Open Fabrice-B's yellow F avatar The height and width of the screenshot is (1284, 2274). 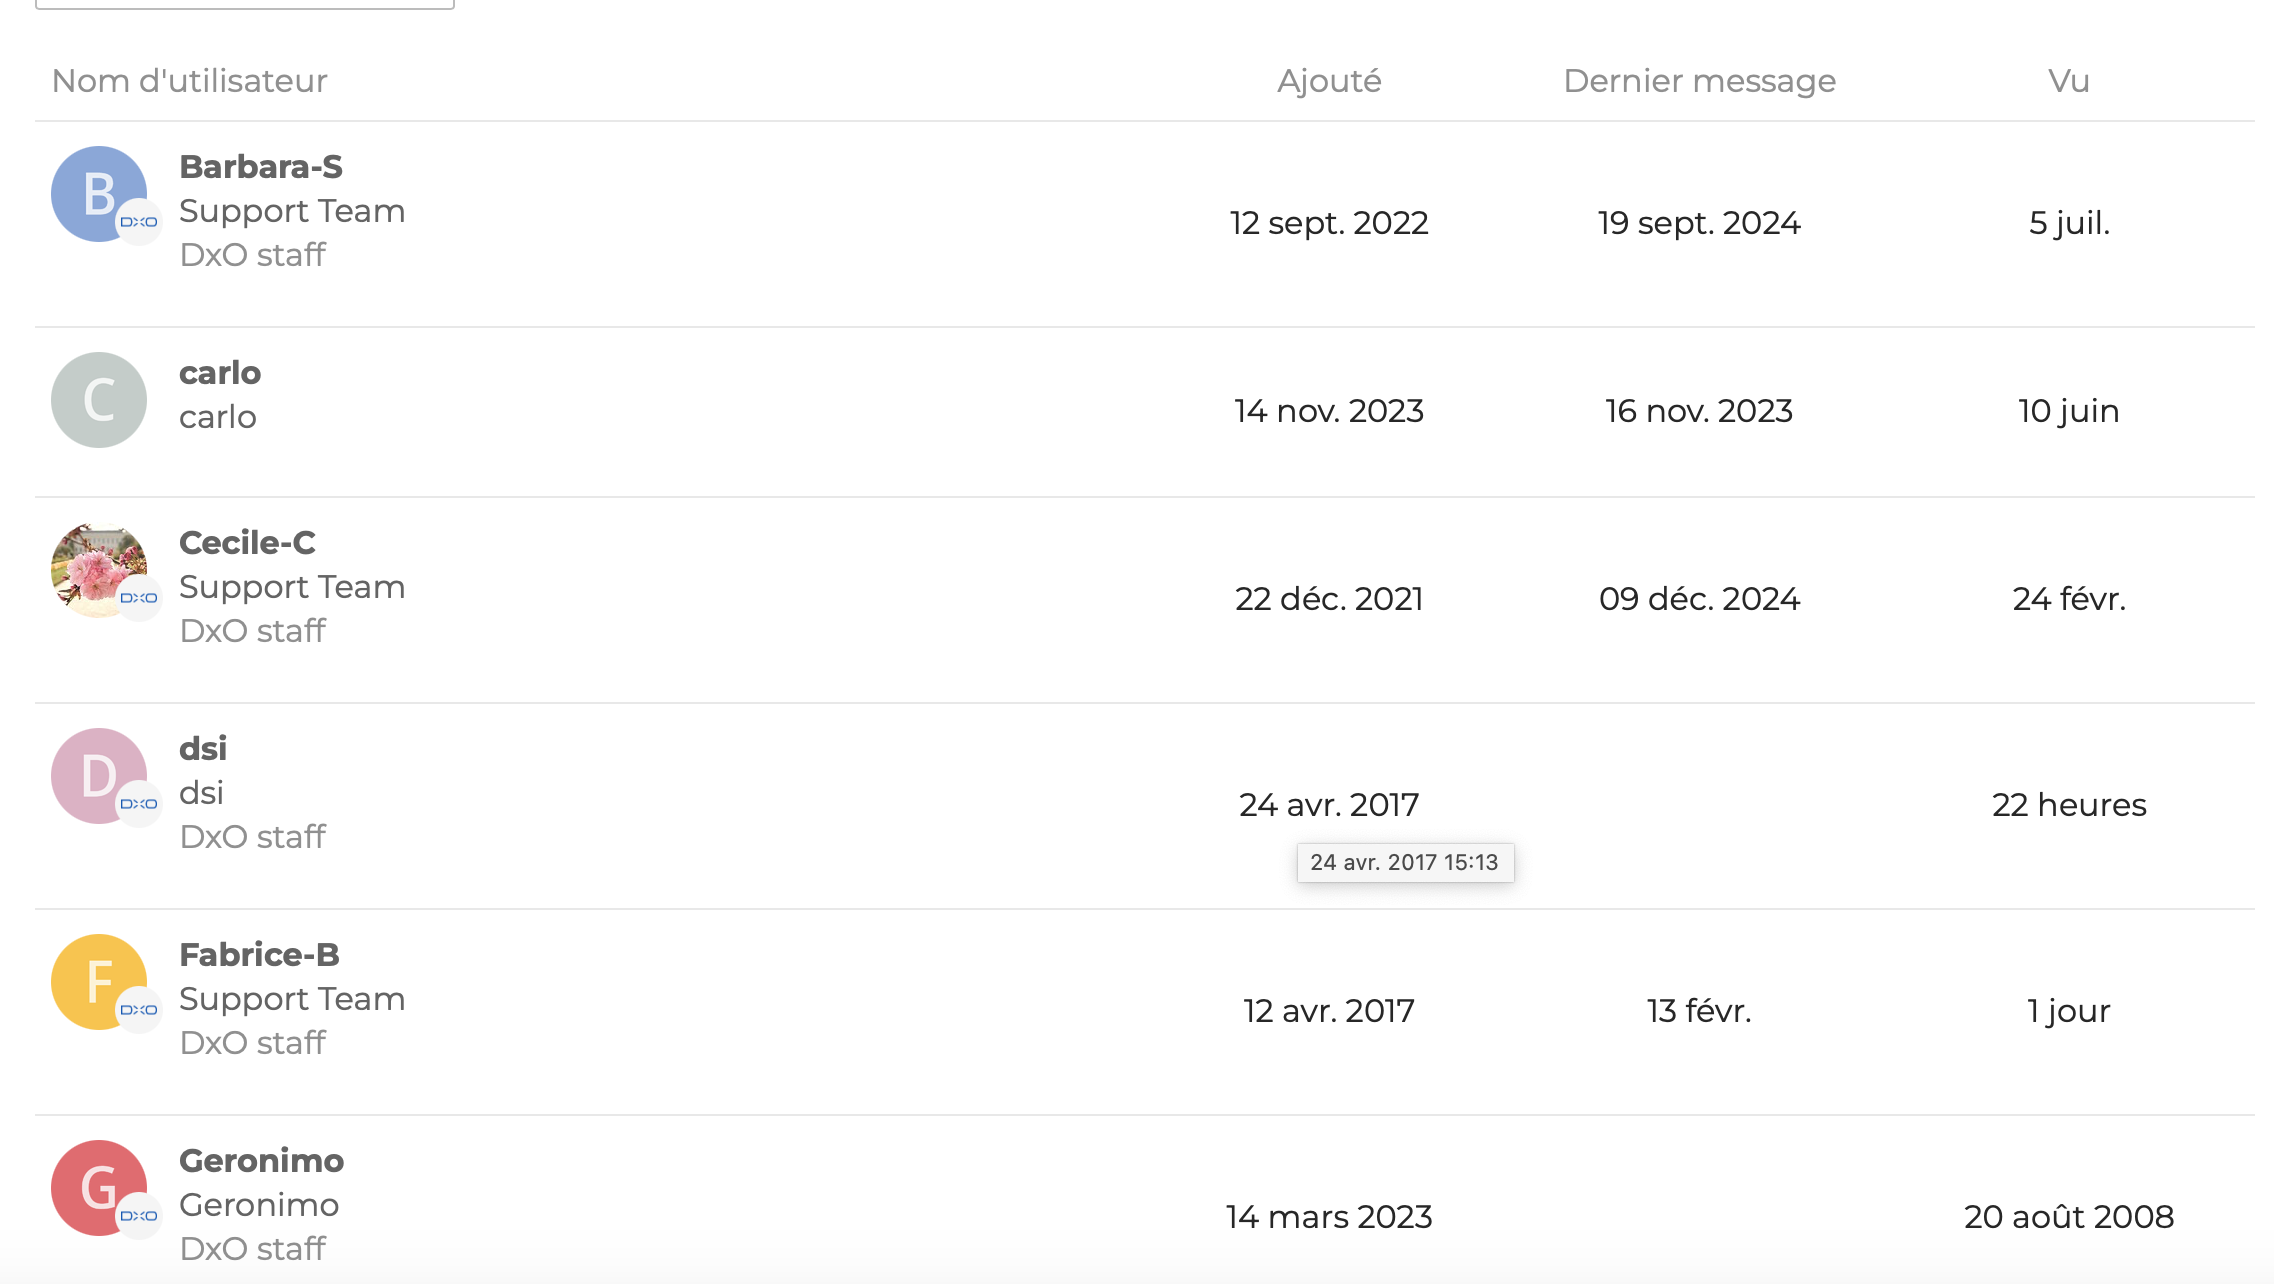(99, 982)
